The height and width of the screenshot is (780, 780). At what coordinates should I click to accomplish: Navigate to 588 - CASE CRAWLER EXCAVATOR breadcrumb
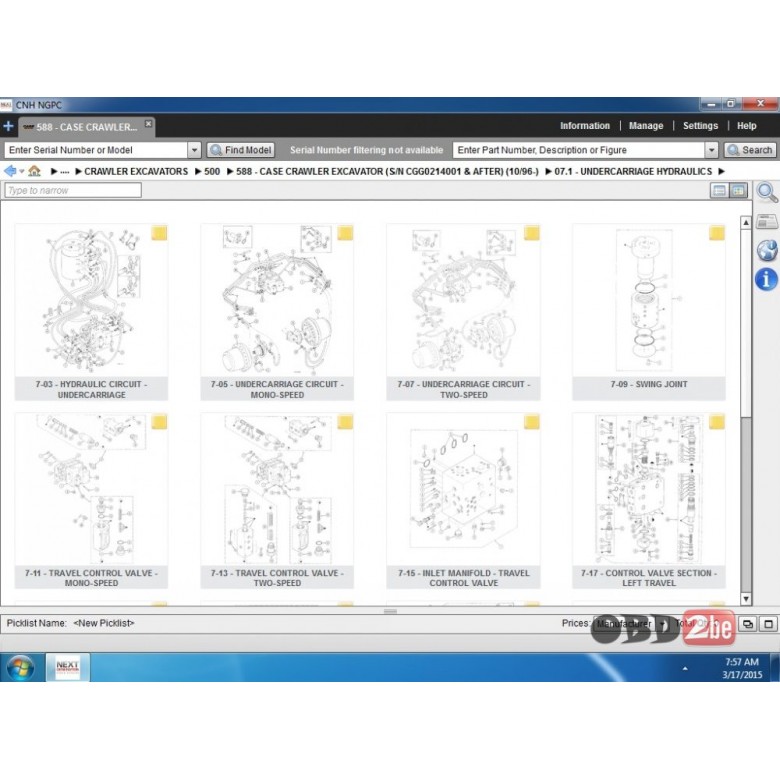coord(387,172)
